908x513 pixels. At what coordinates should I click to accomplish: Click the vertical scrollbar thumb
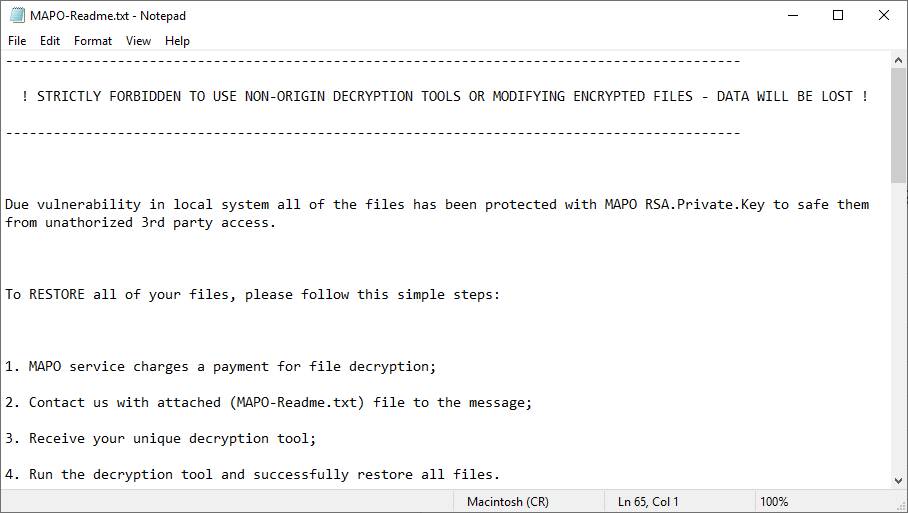click(899, 125)
